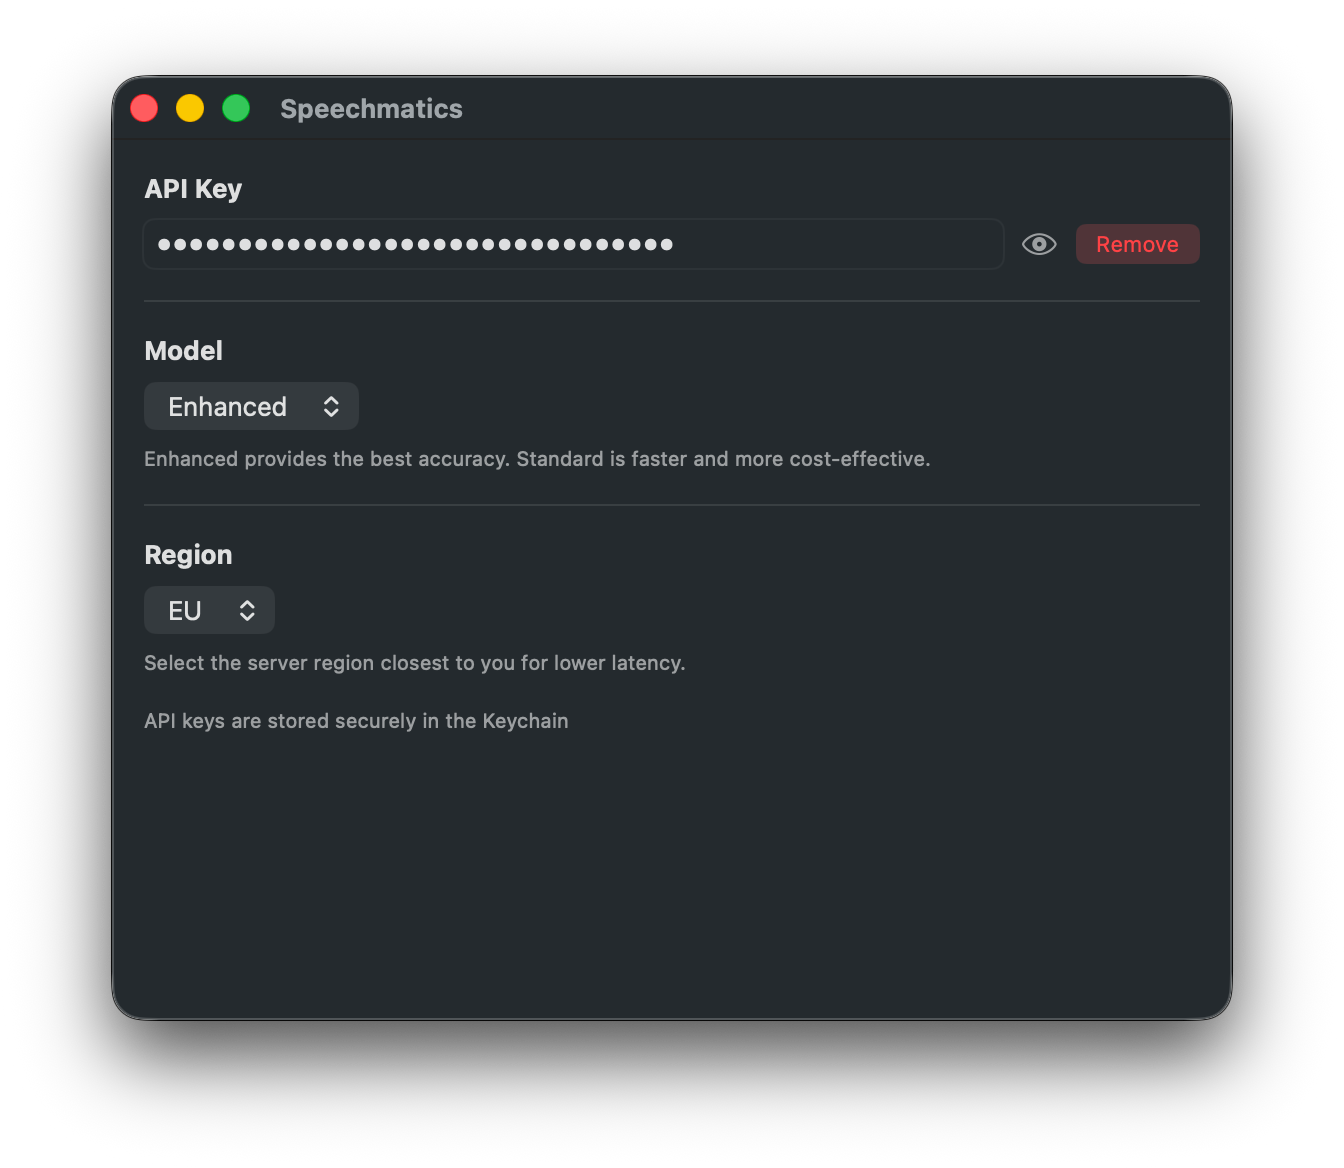Click the Speechmatics title bar text

click(x=371, y=108)
